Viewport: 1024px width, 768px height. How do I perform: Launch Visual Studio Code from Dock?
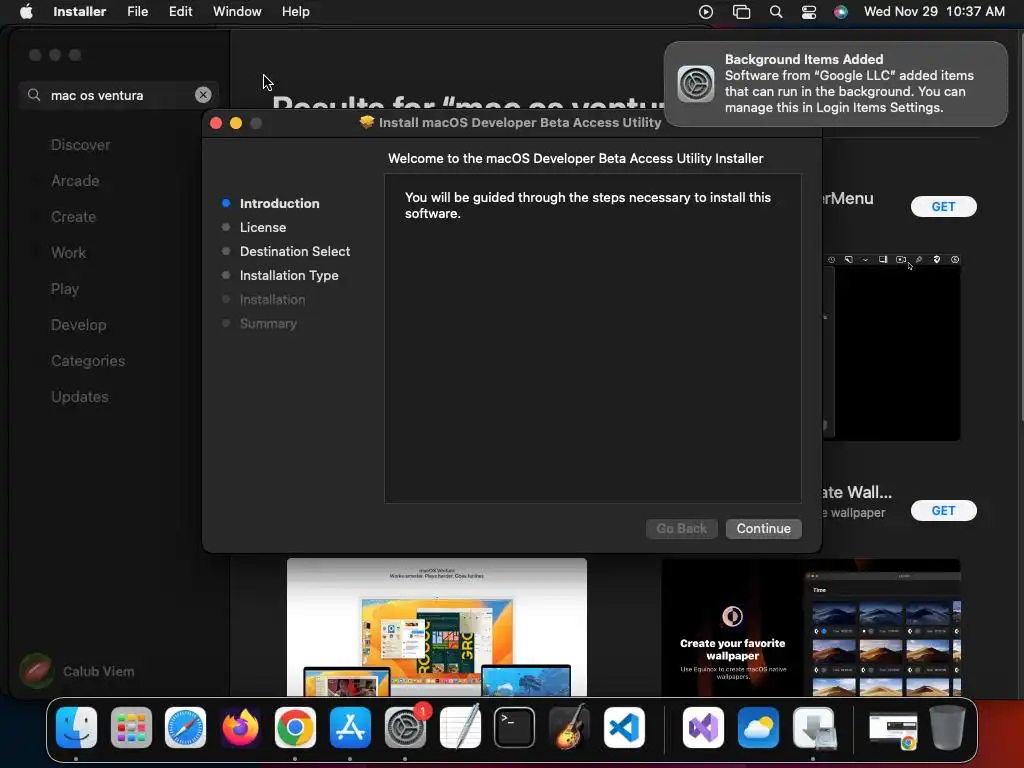624,728
